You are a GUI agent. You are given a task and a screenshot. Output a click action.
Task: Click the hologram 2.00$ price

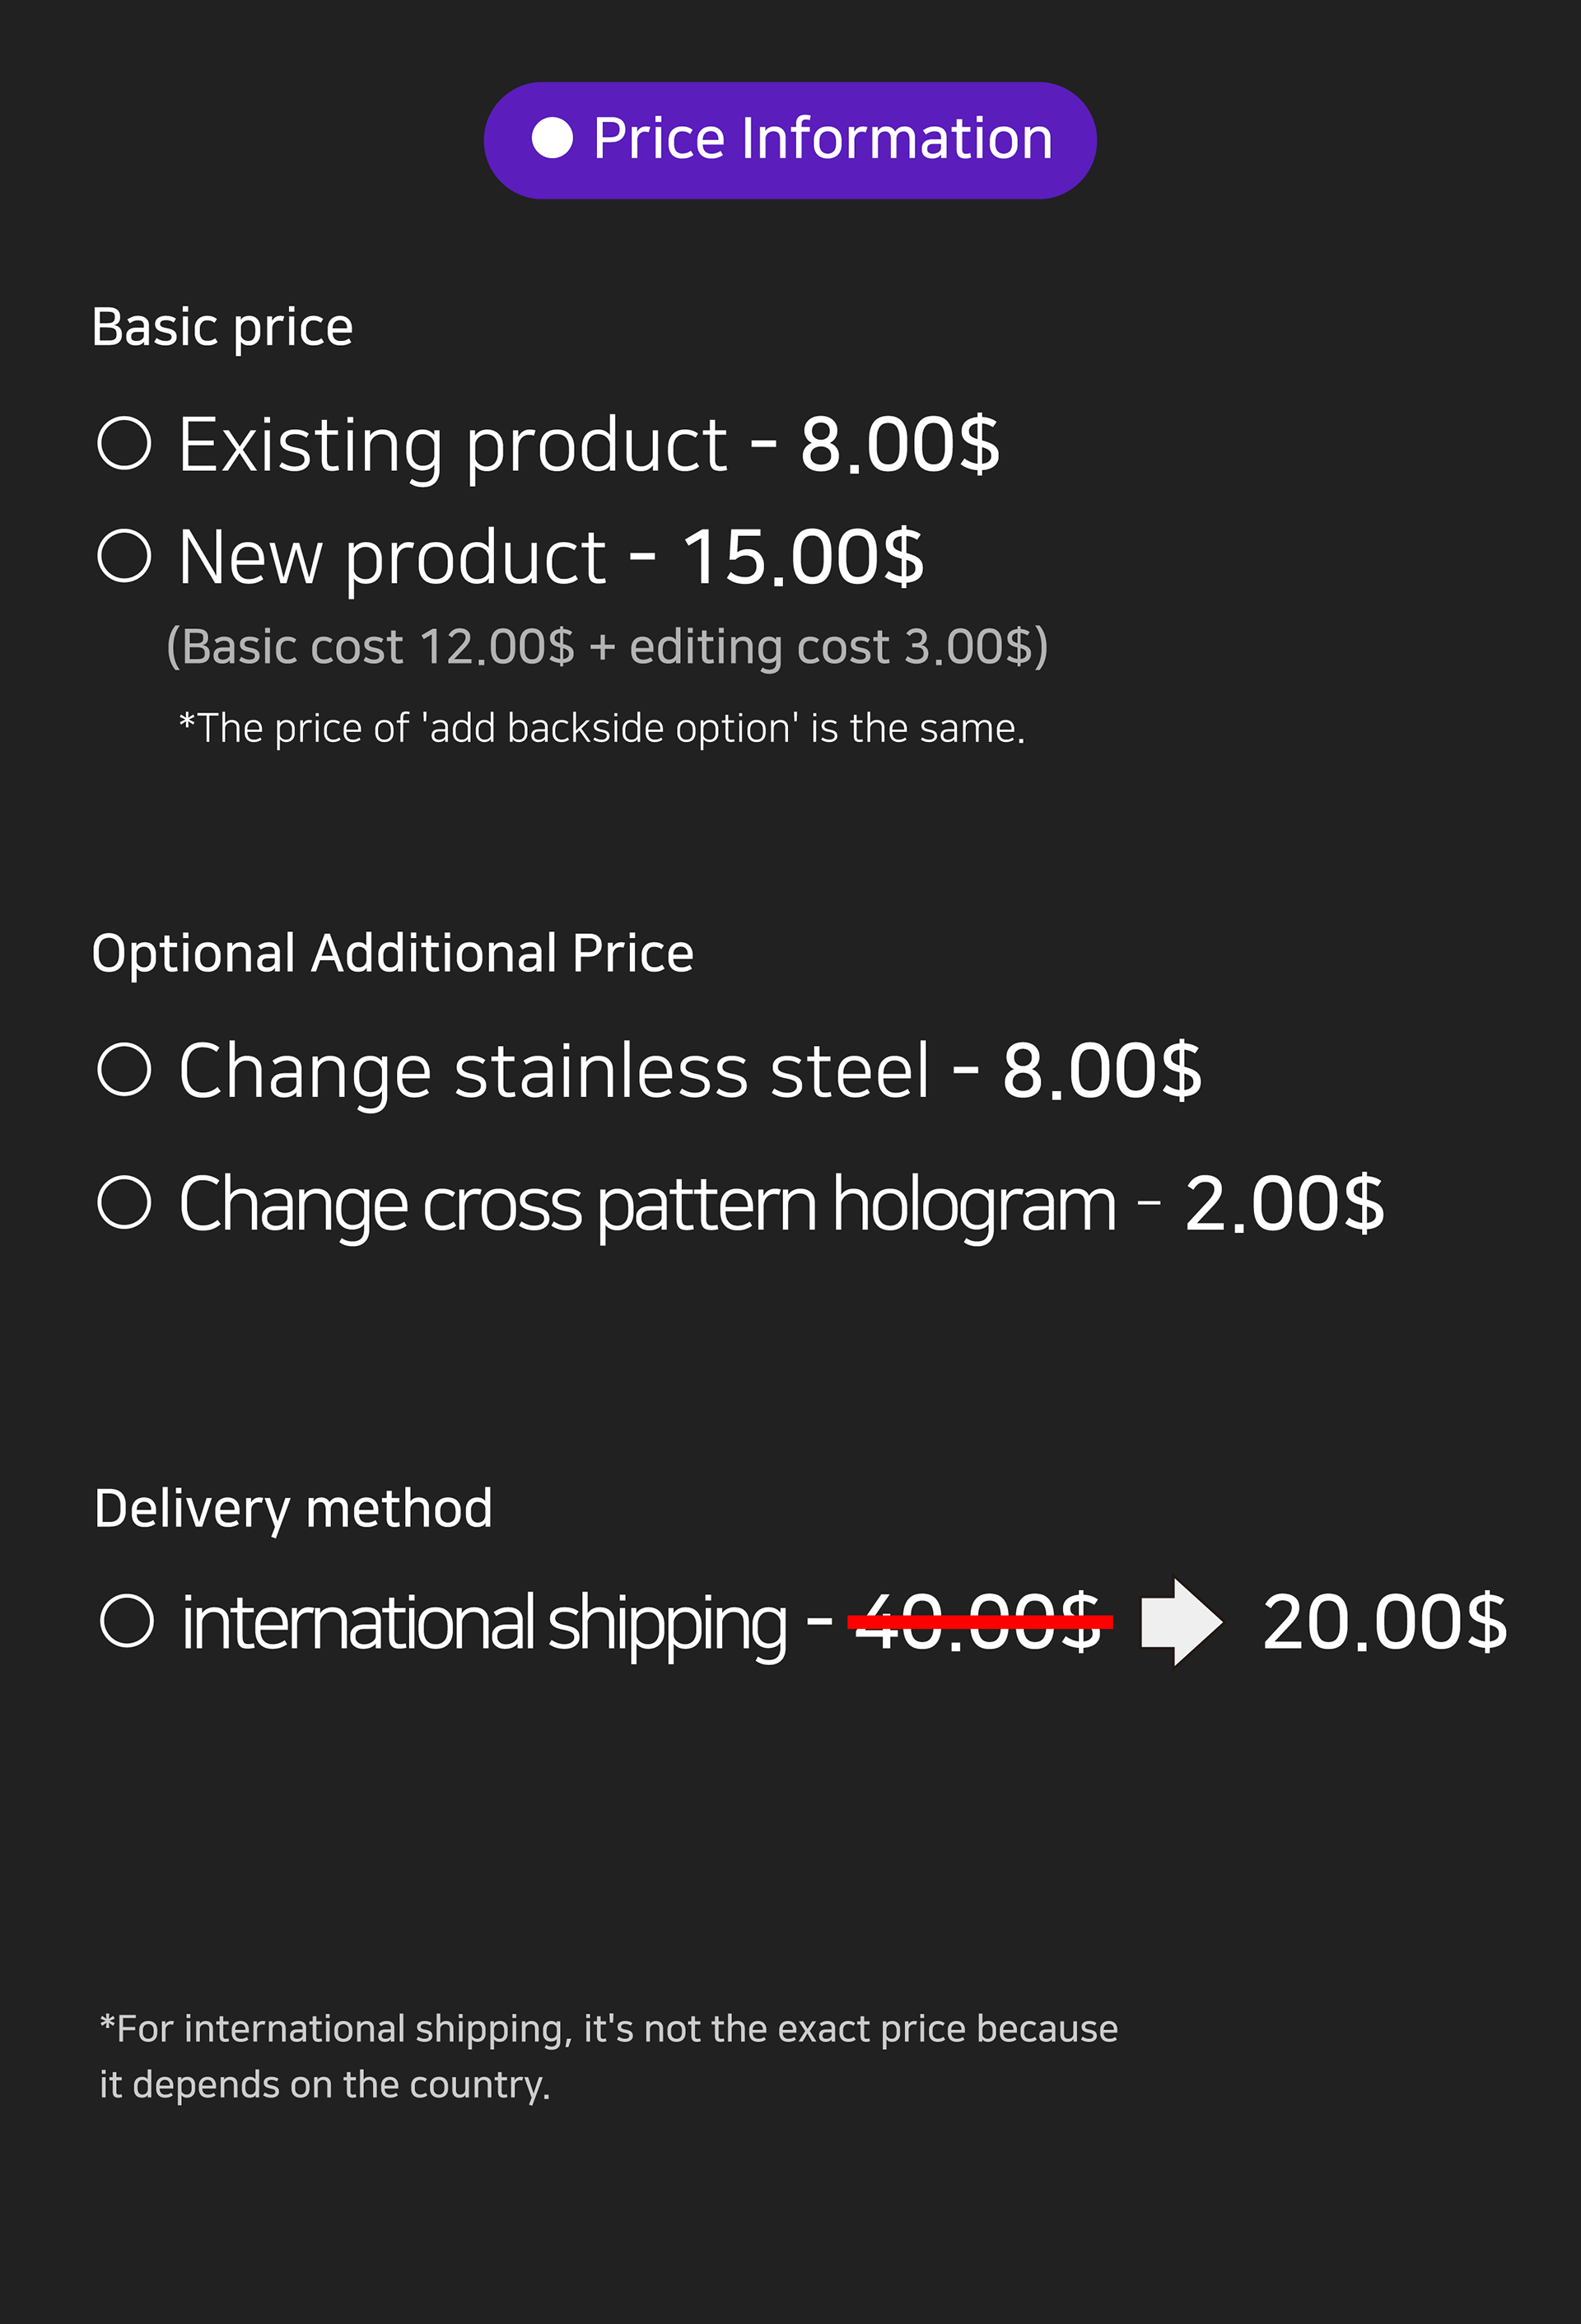(1284, 1203)
